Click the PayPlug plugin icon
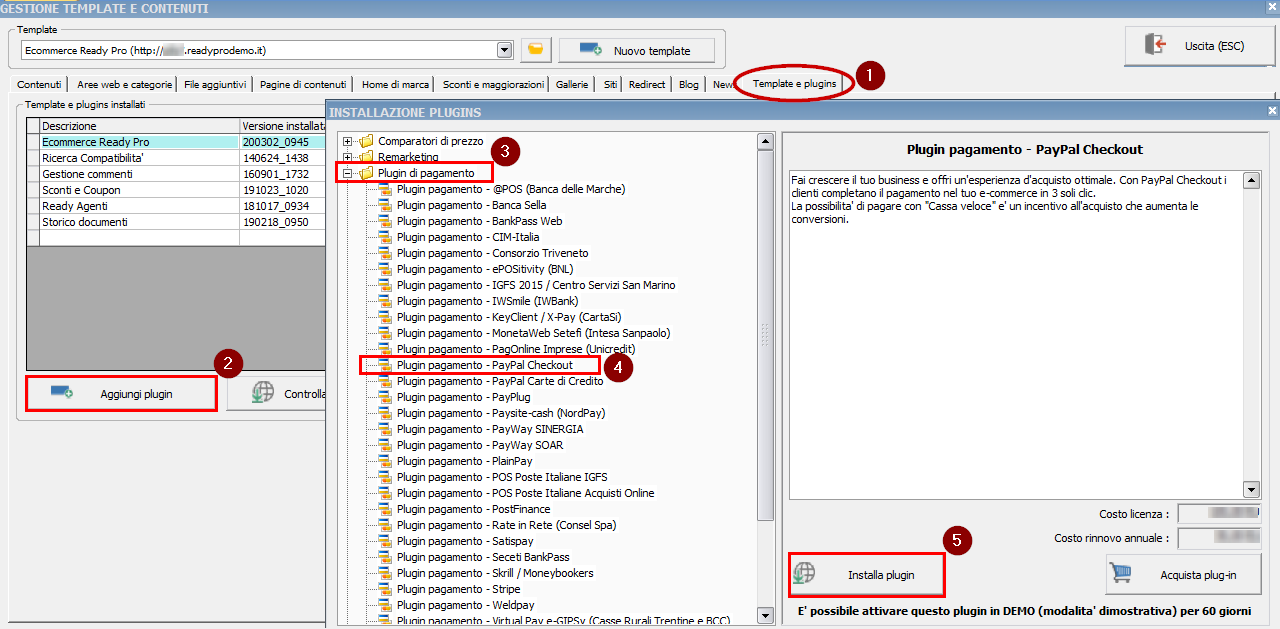1280x629 pixels. click(x=385, y=397)
